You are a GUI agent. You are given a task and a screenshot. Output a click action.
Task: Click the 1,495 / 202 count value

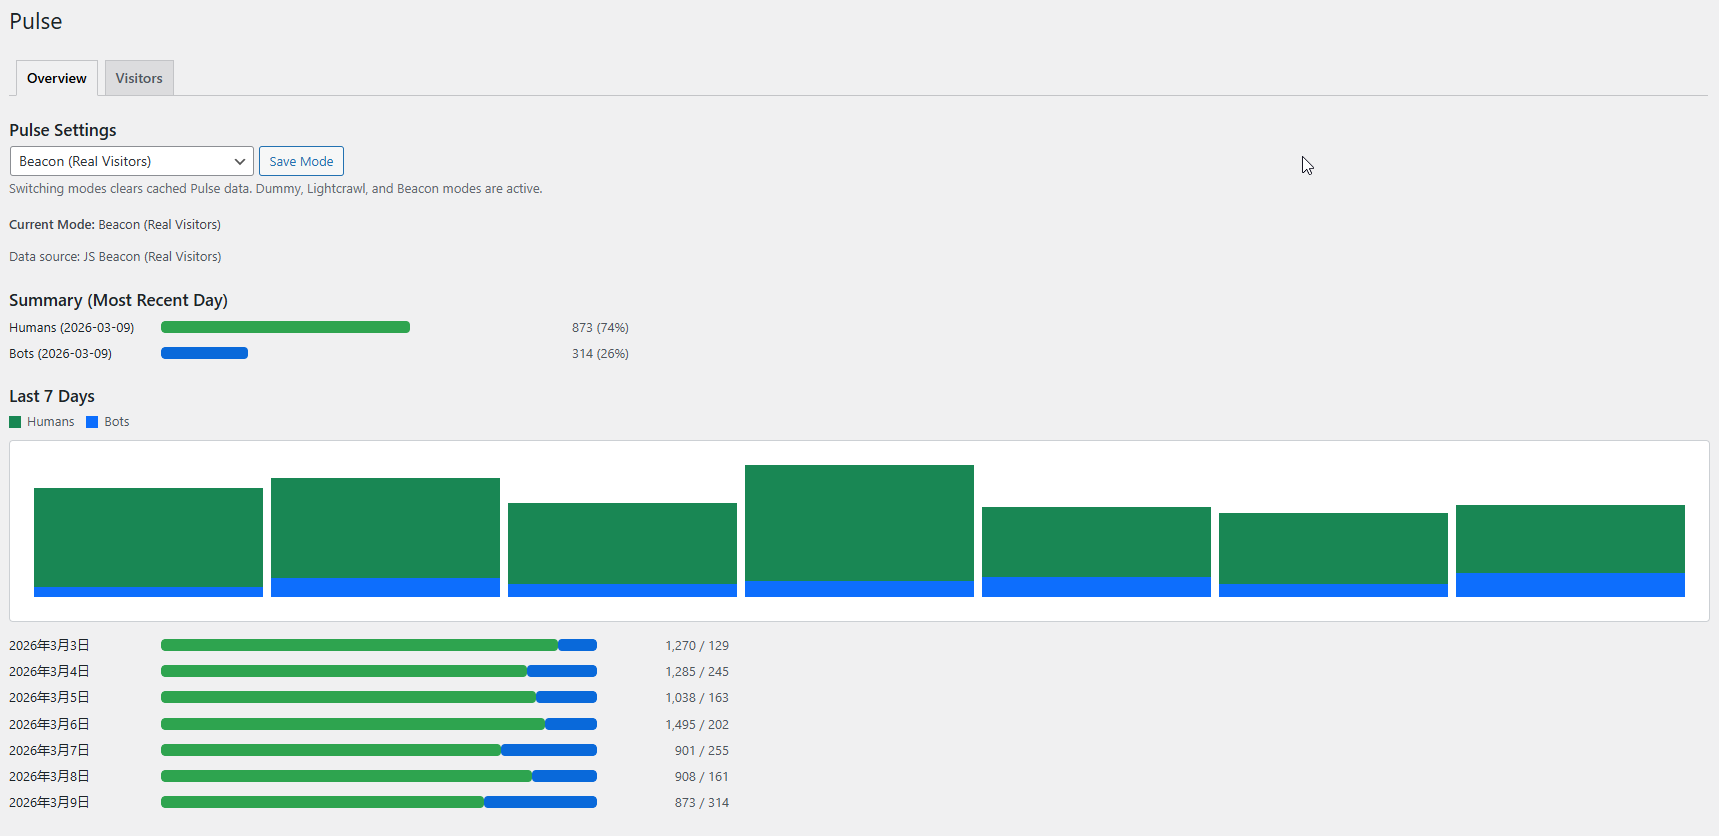point(697,724)
